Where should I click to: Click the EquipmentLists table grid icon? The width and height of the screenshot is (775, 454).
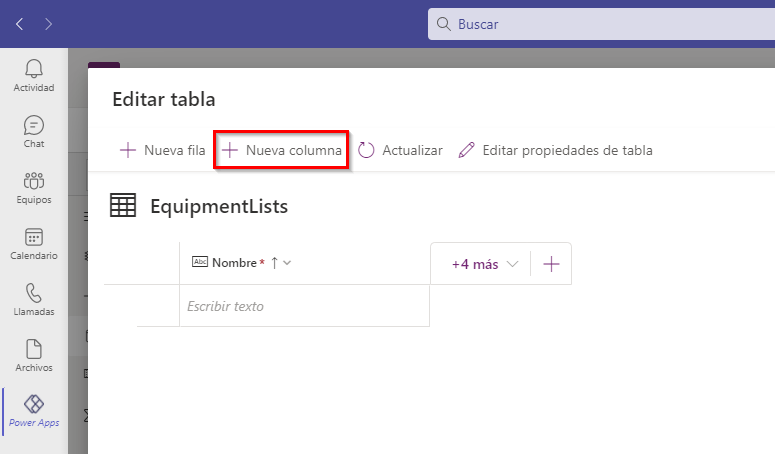(x=123, y=207)
